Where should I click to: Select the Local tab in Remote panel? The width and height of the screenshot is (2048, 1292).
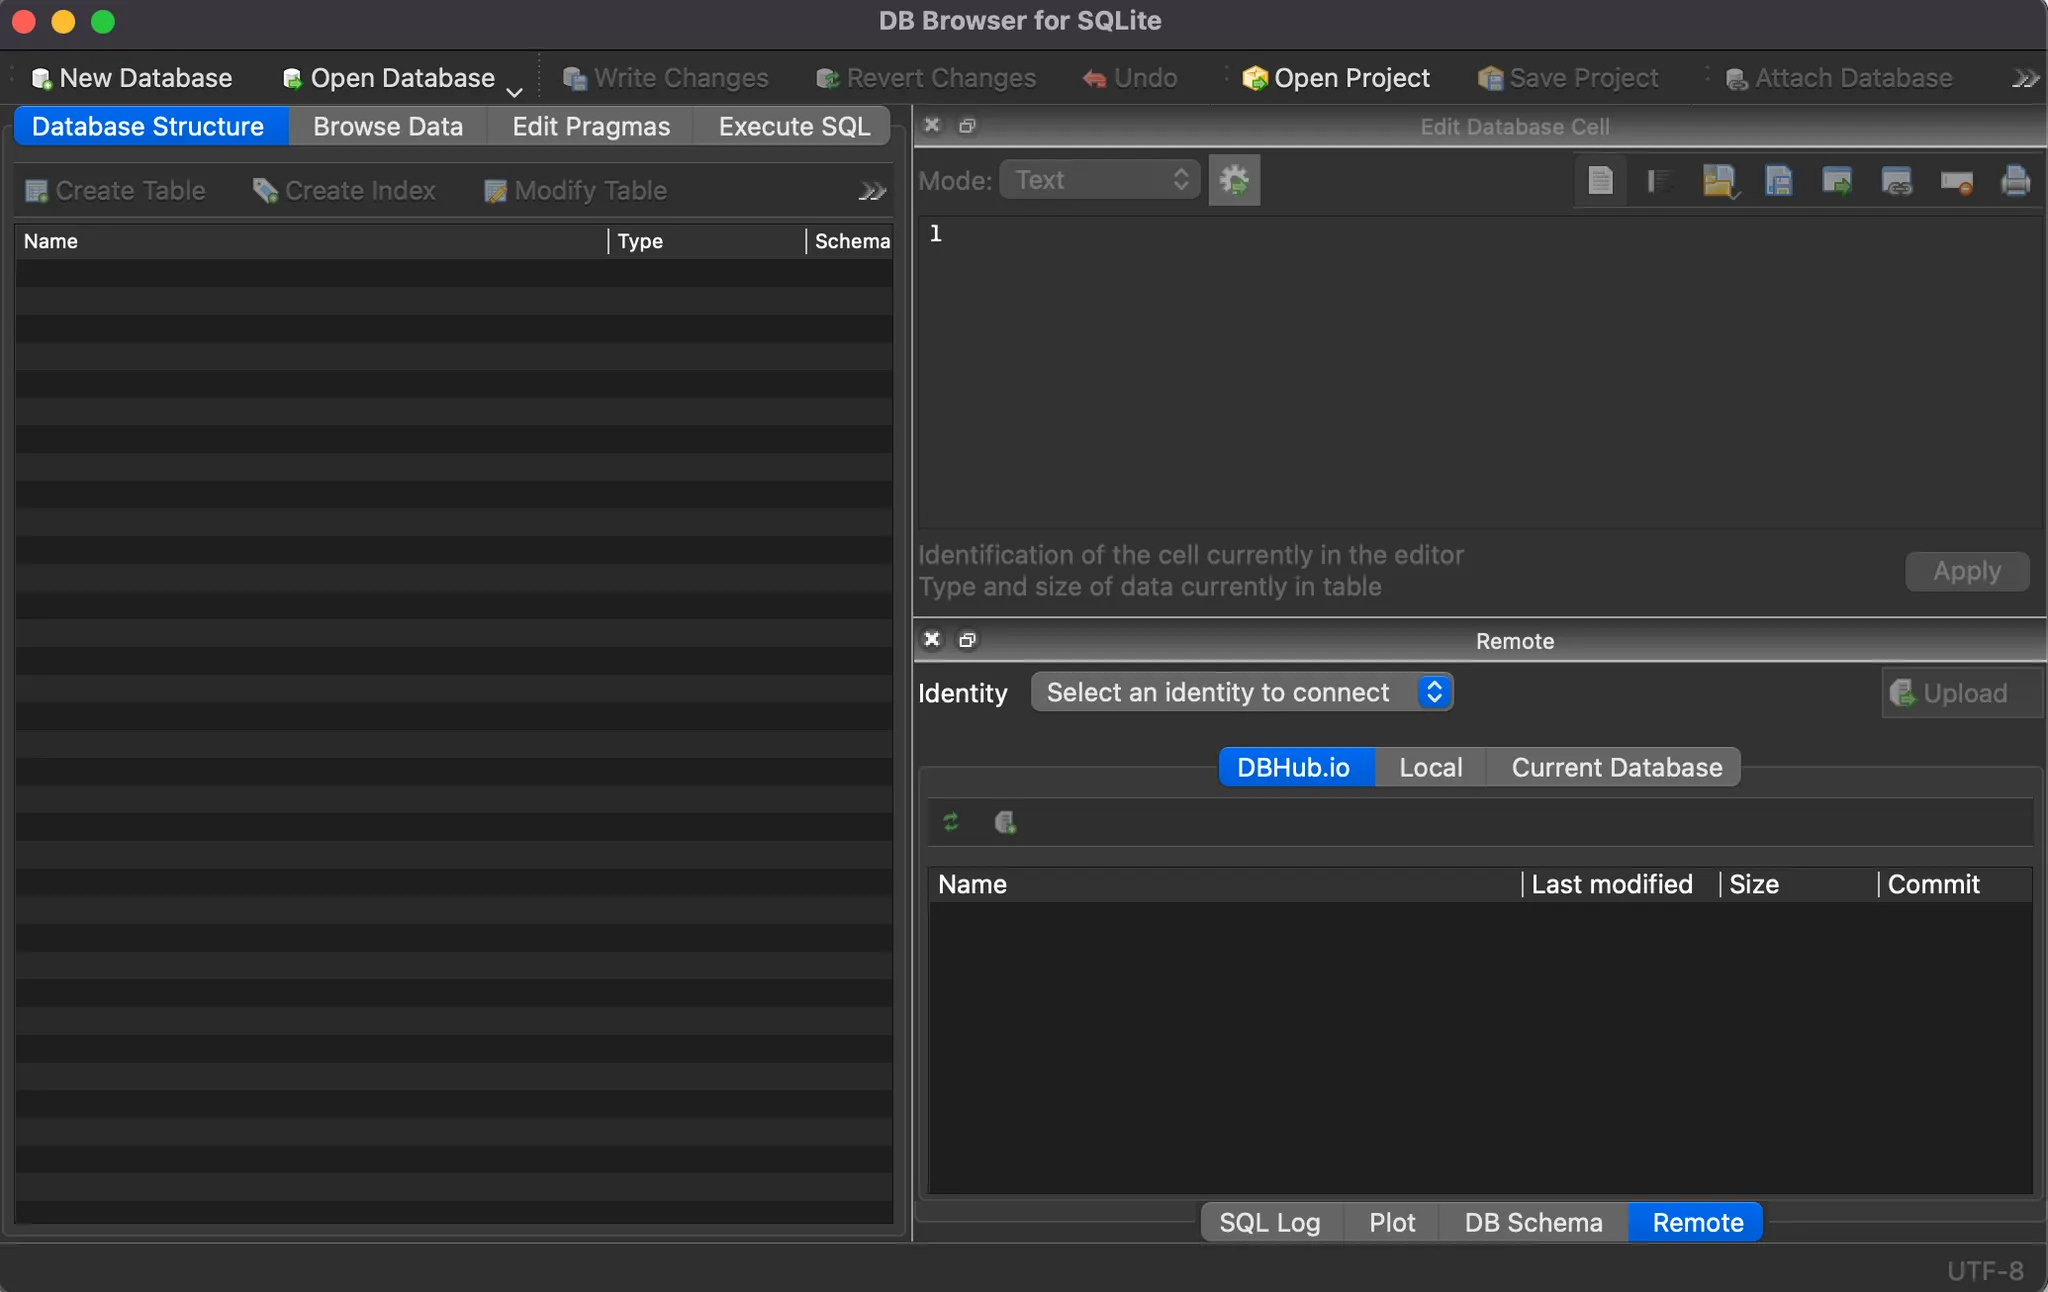click(1430, 767)
